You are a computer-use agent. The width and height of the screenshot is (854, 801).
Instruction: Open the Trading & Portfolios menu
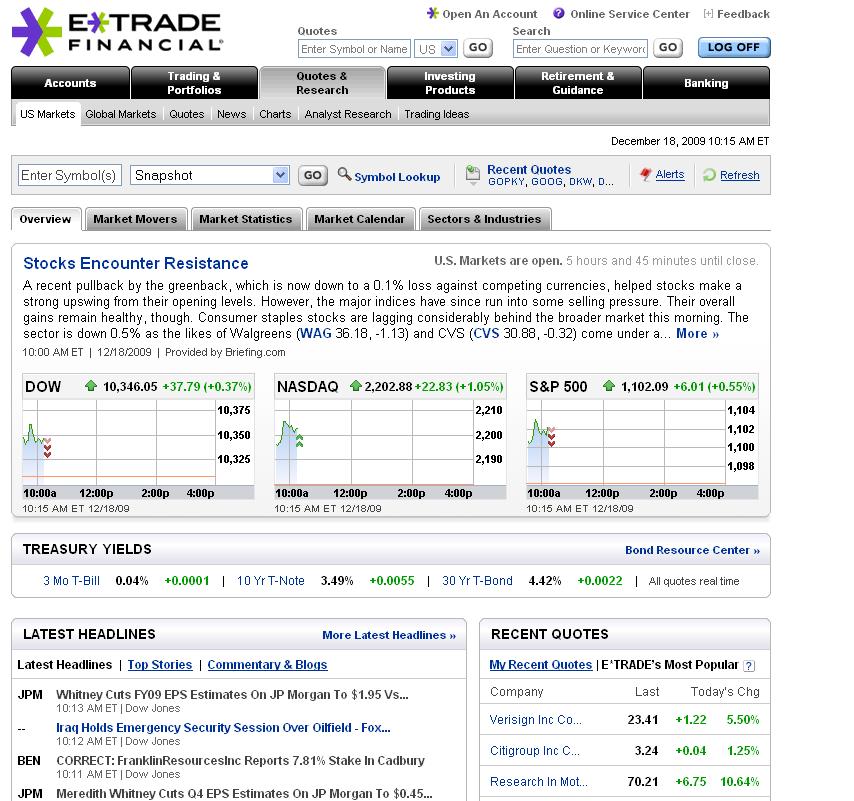click(194, 83)
